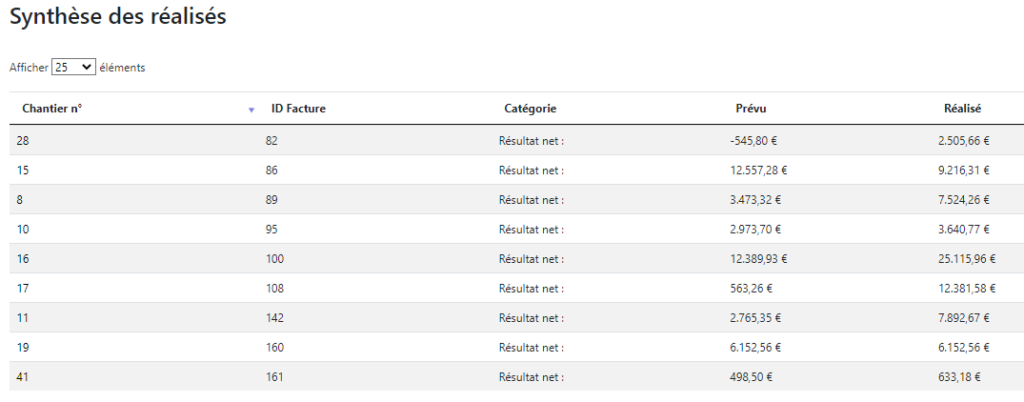Open the Afficher entries count dropdown
The width and height of the screenshot is (1024, 402).
click(73, 67)
